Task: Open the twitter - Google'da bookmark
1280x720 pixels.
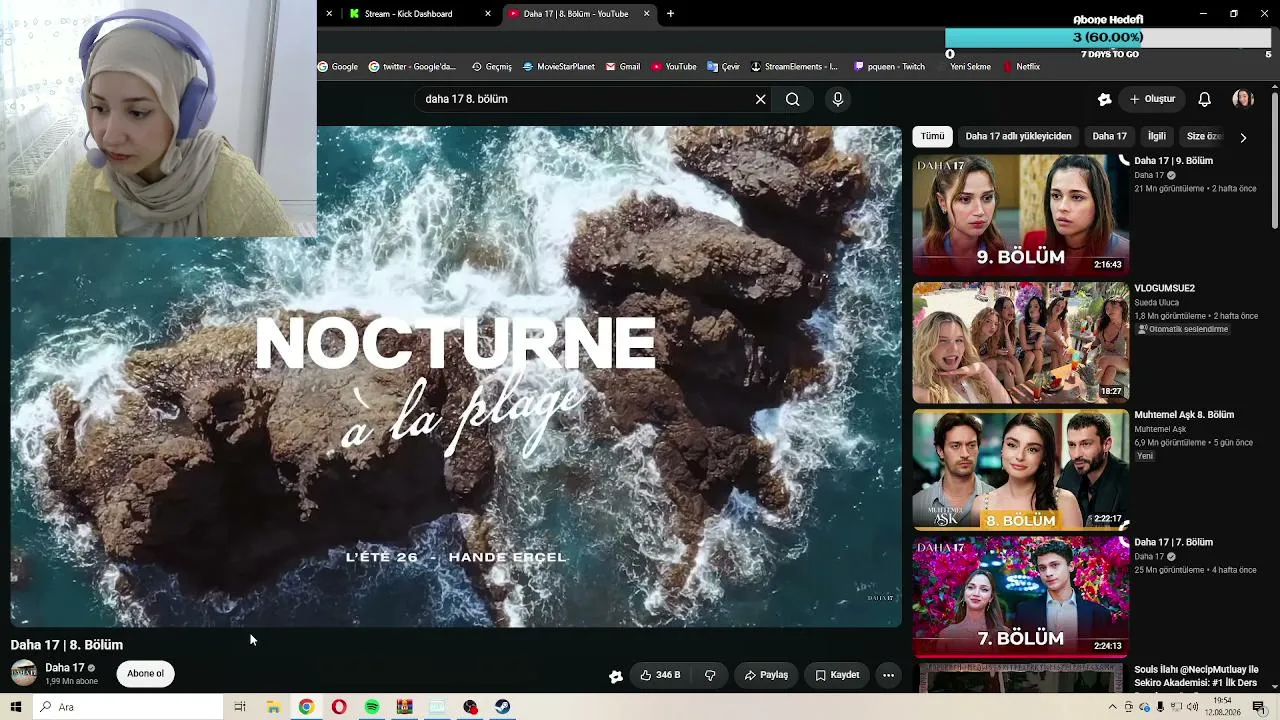Action: [412, 67]
